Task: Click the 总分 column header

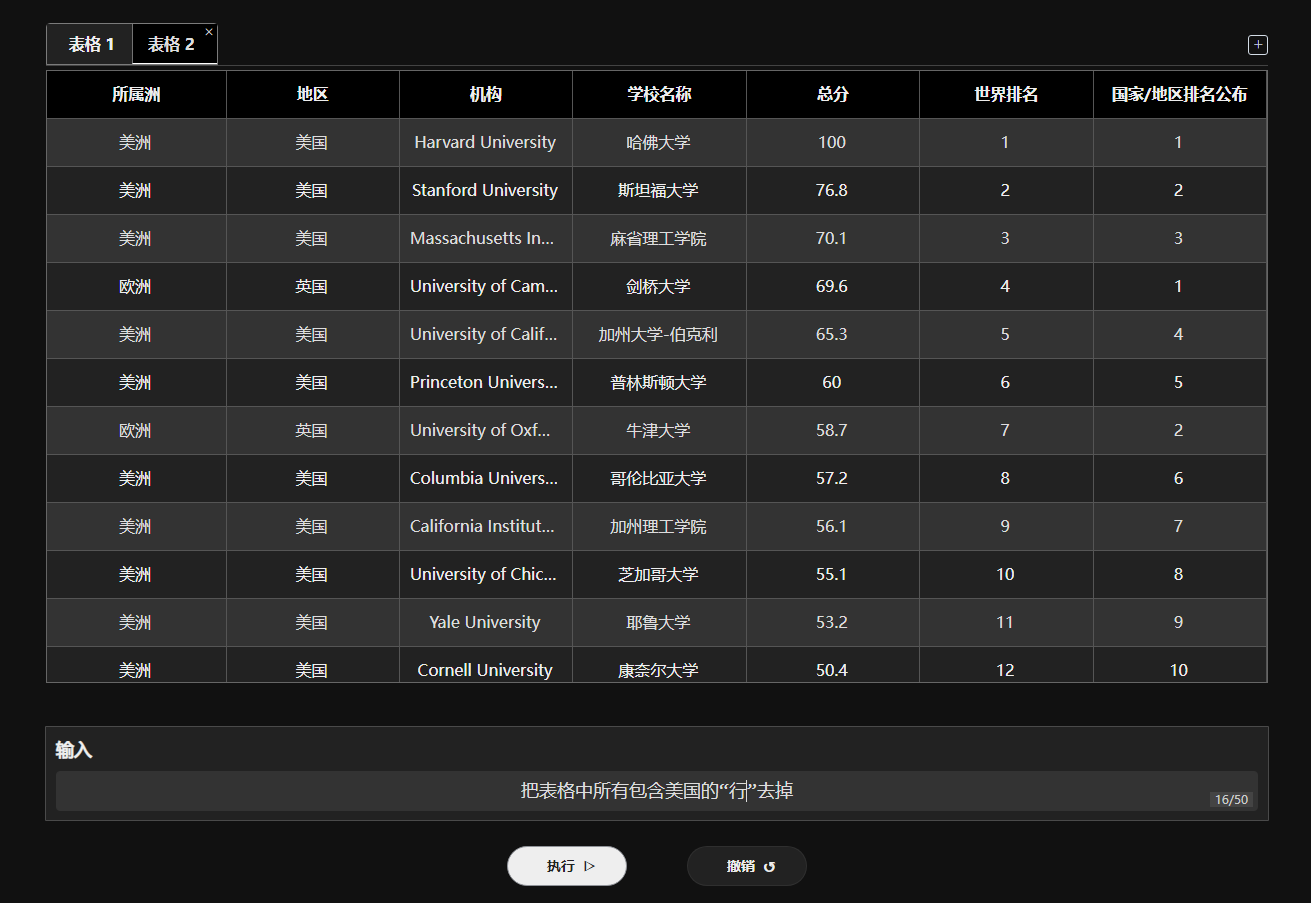Action: coord(833,95)
